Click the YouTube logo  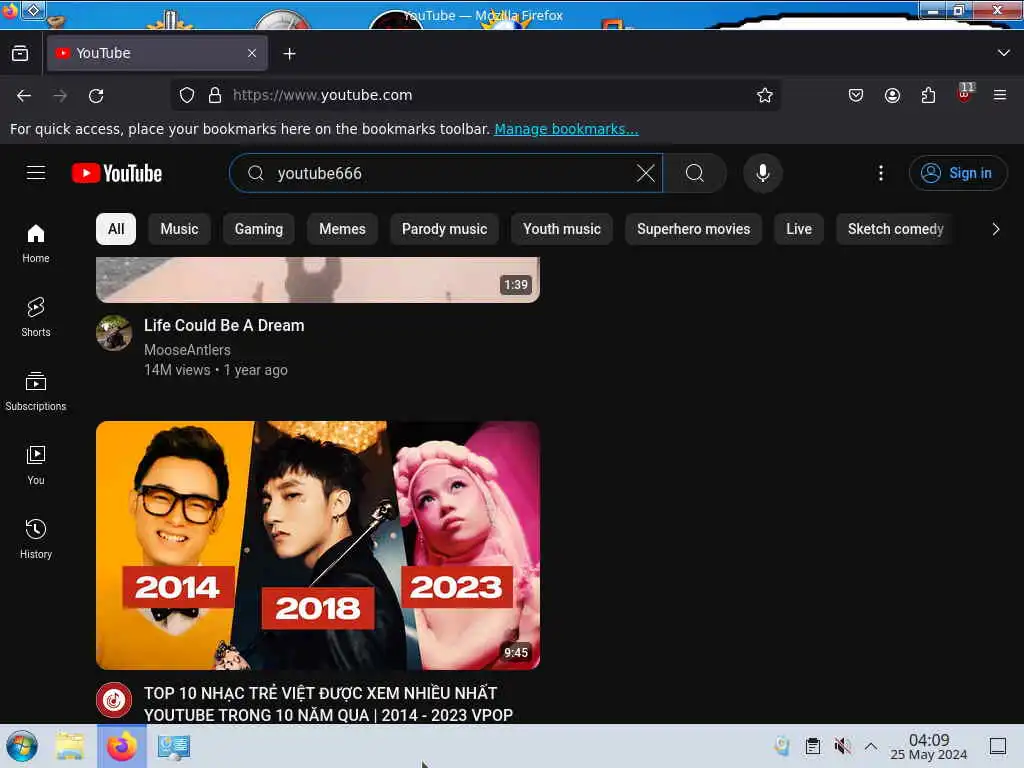[117, 173]
